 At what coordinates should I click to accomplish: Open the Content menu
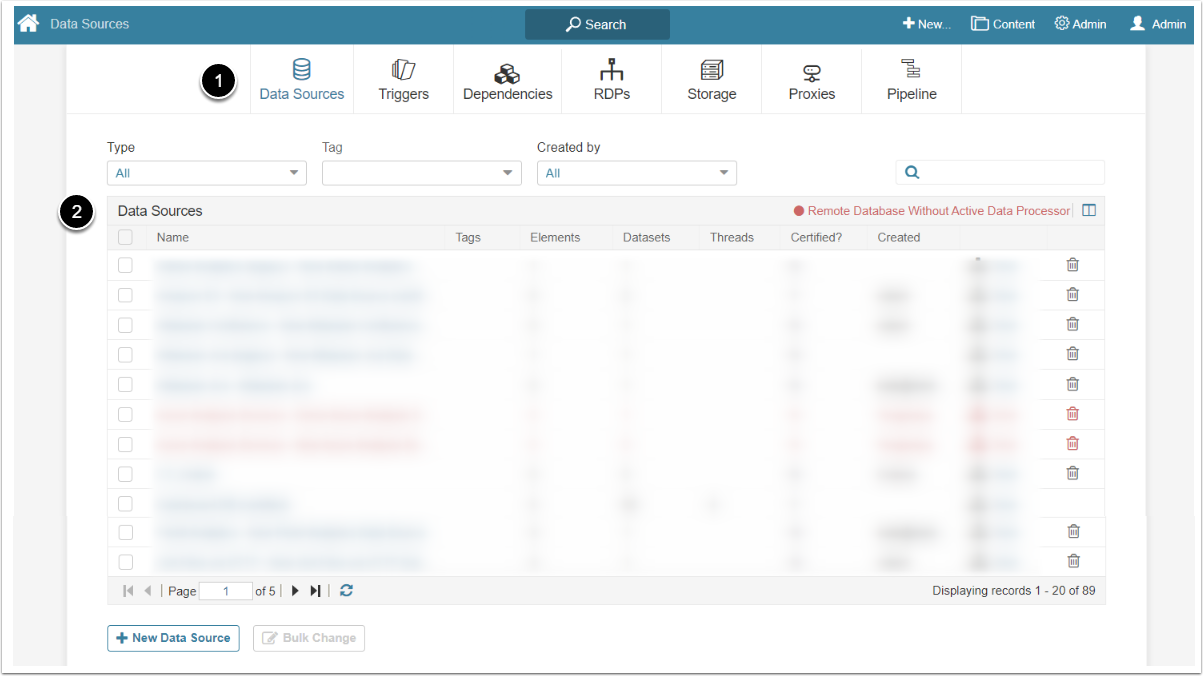[1003, 24]
